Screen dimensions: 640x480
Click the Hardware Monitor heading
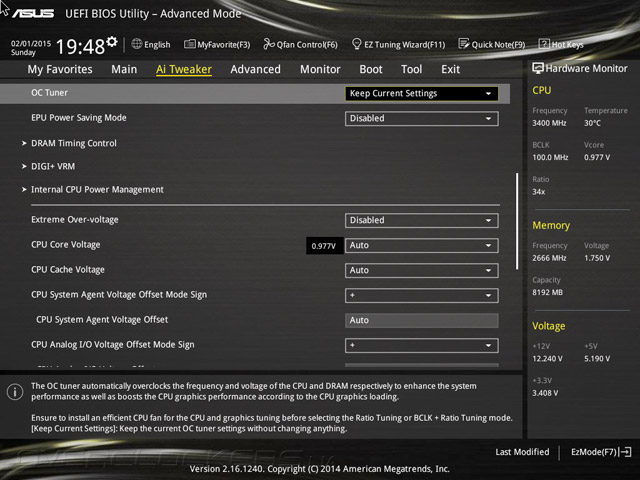586,69
